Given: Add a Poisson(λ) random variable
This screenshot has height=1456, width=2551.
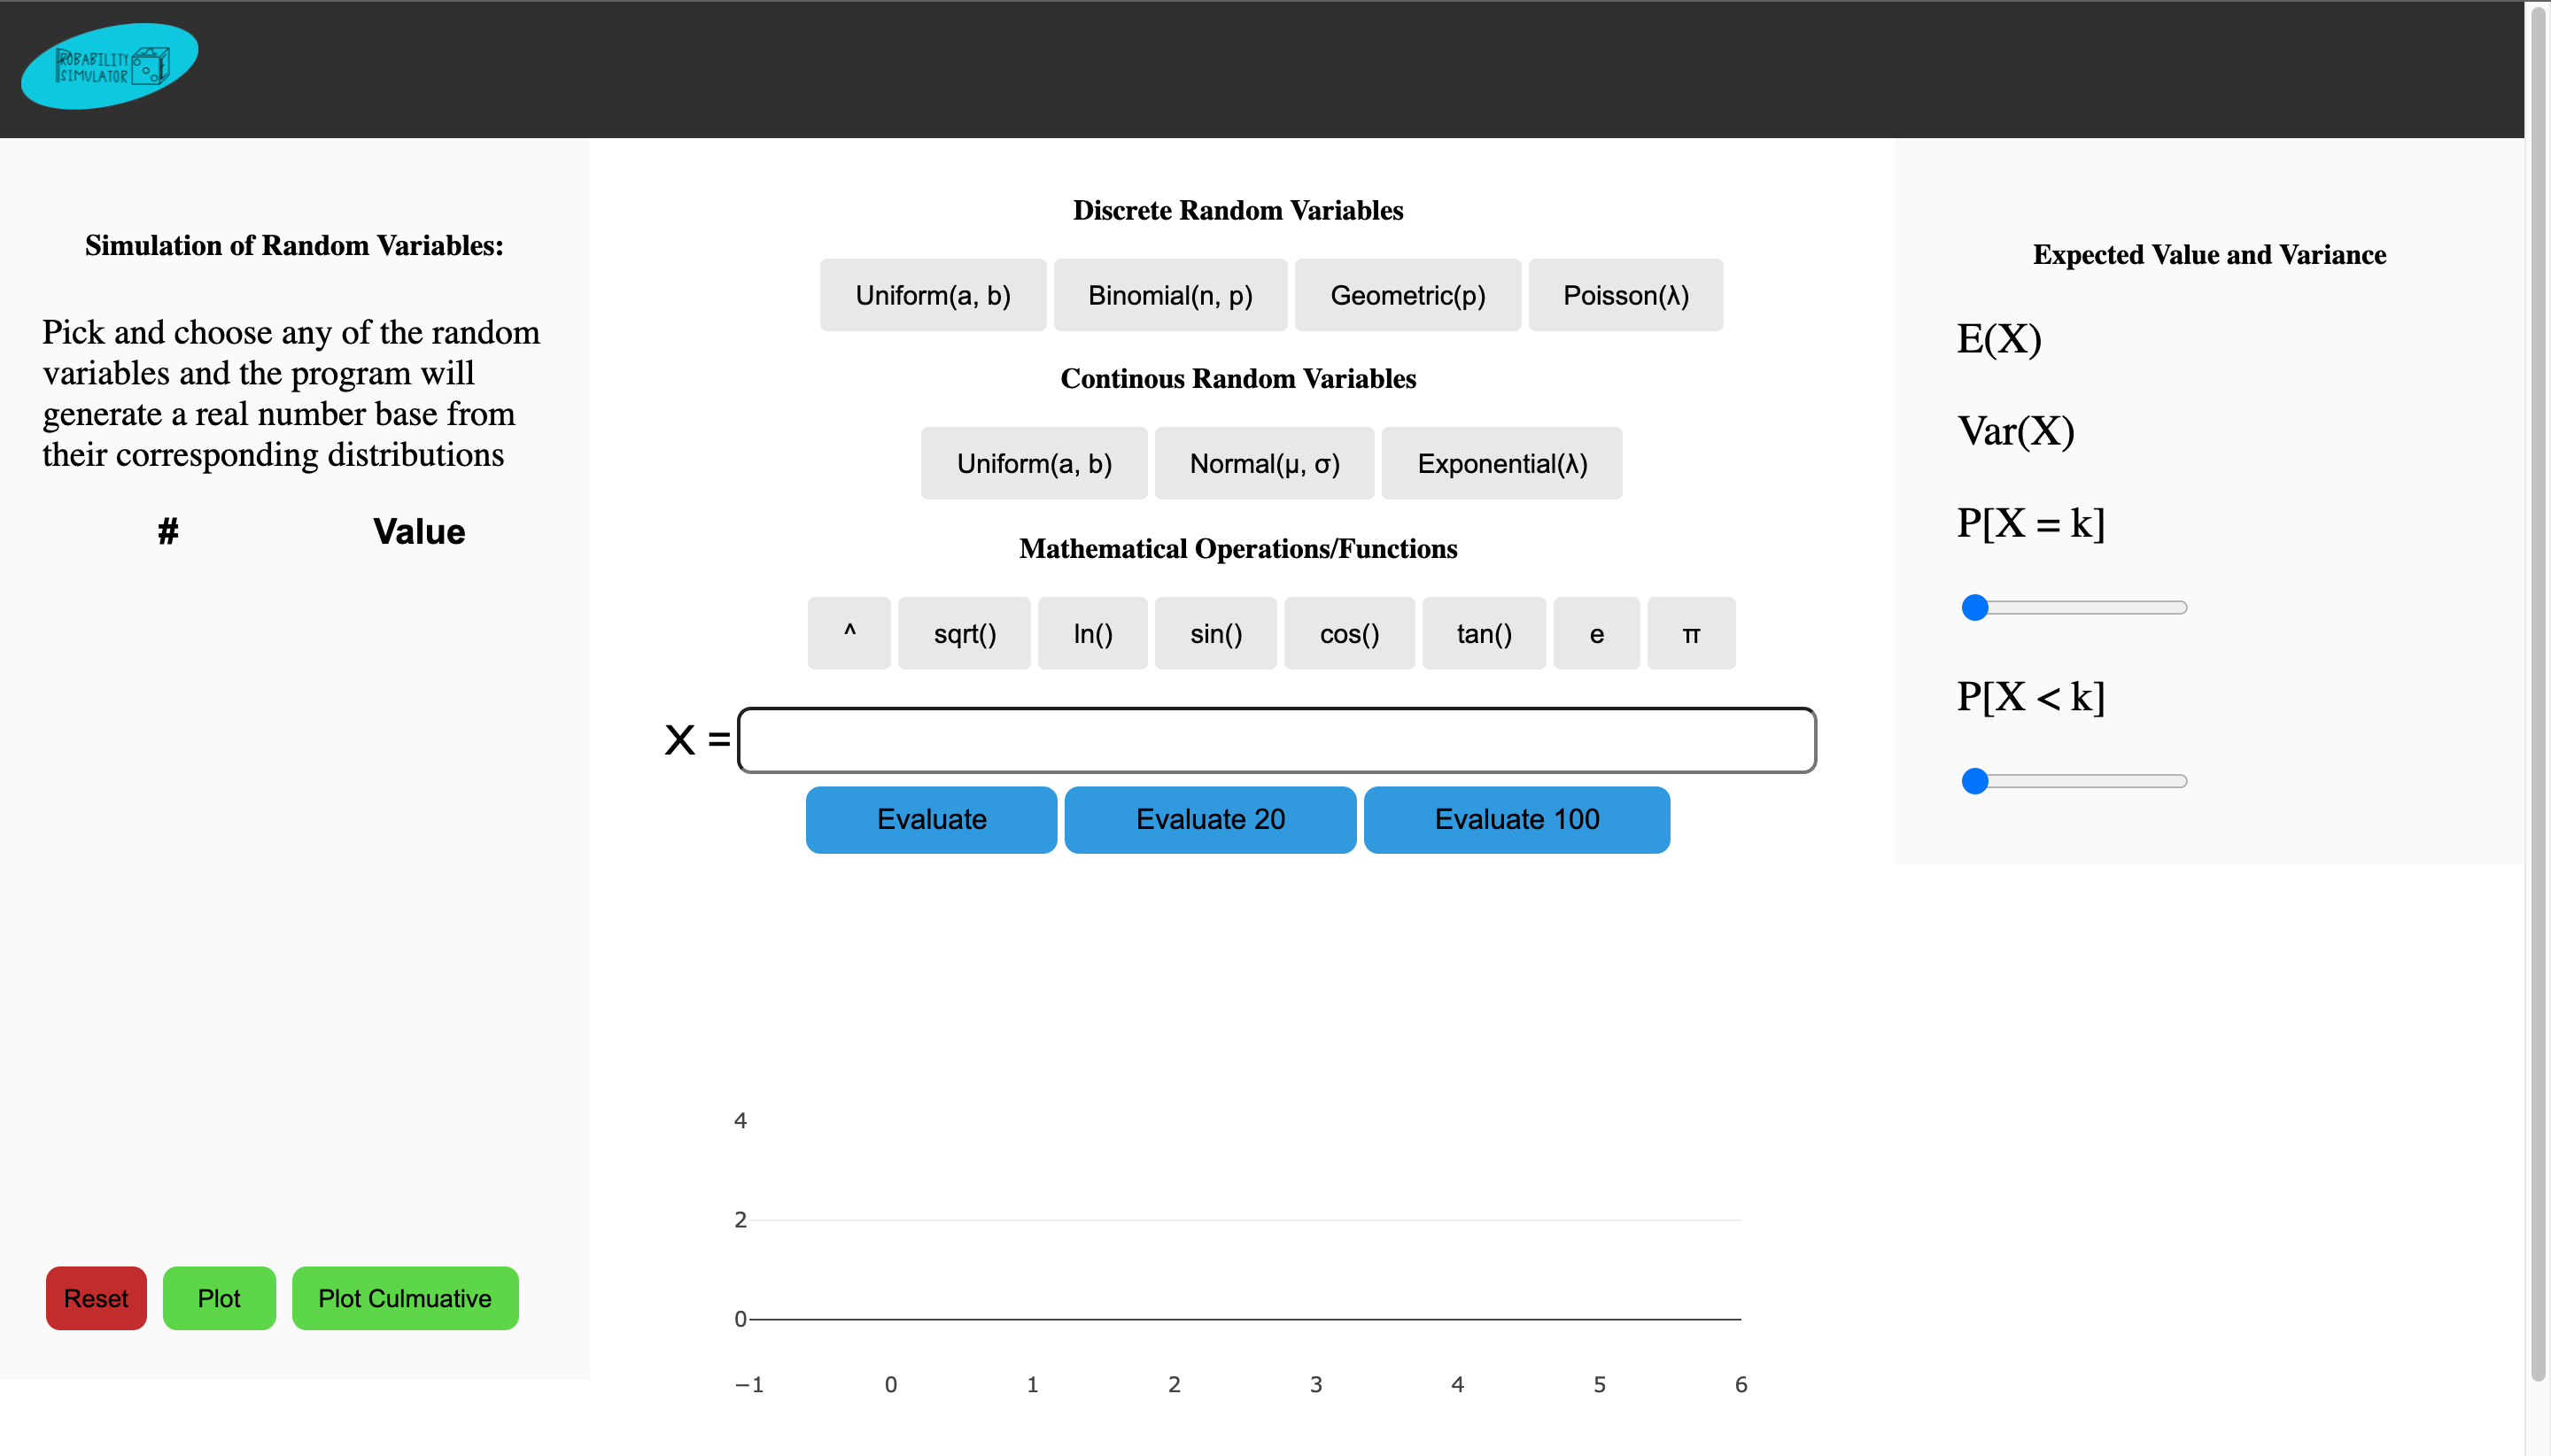Looking at the screenshot, I should (1625, 295).
